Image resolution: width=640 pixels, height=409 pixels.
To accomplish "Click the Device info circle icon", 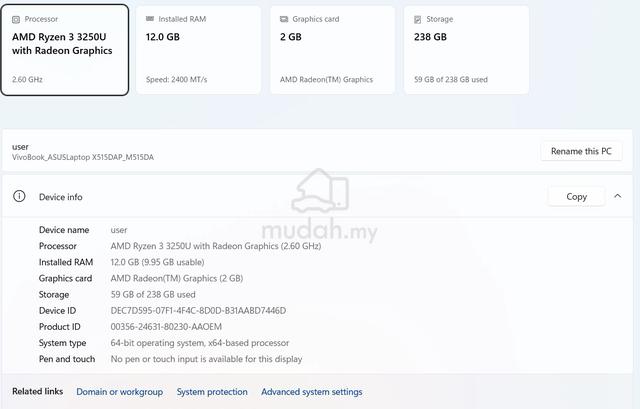I will (19, 196).
